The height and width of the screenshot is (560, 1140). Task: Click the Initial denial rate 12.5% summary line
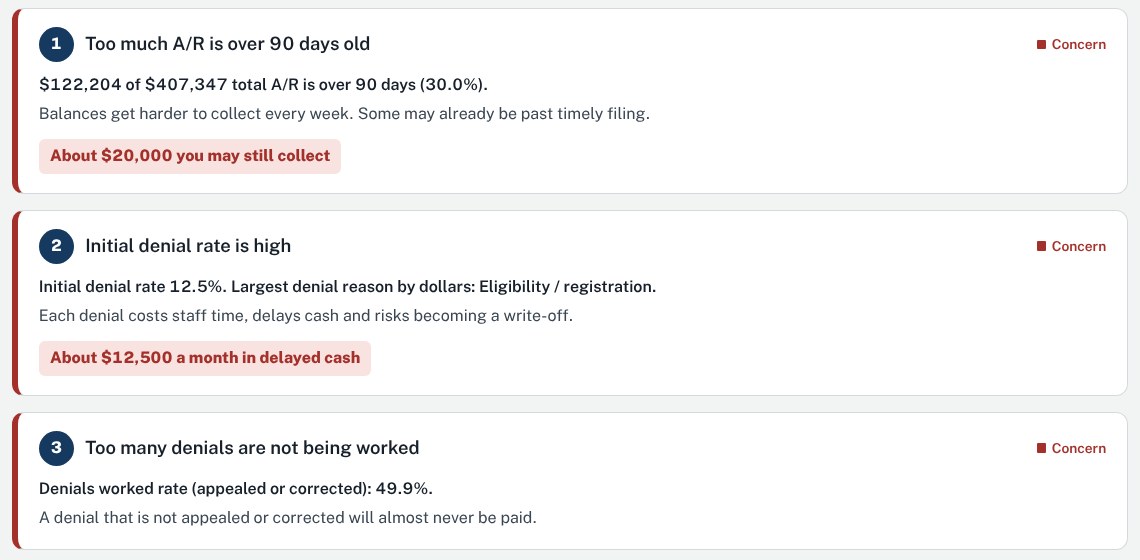pos(348,287)
